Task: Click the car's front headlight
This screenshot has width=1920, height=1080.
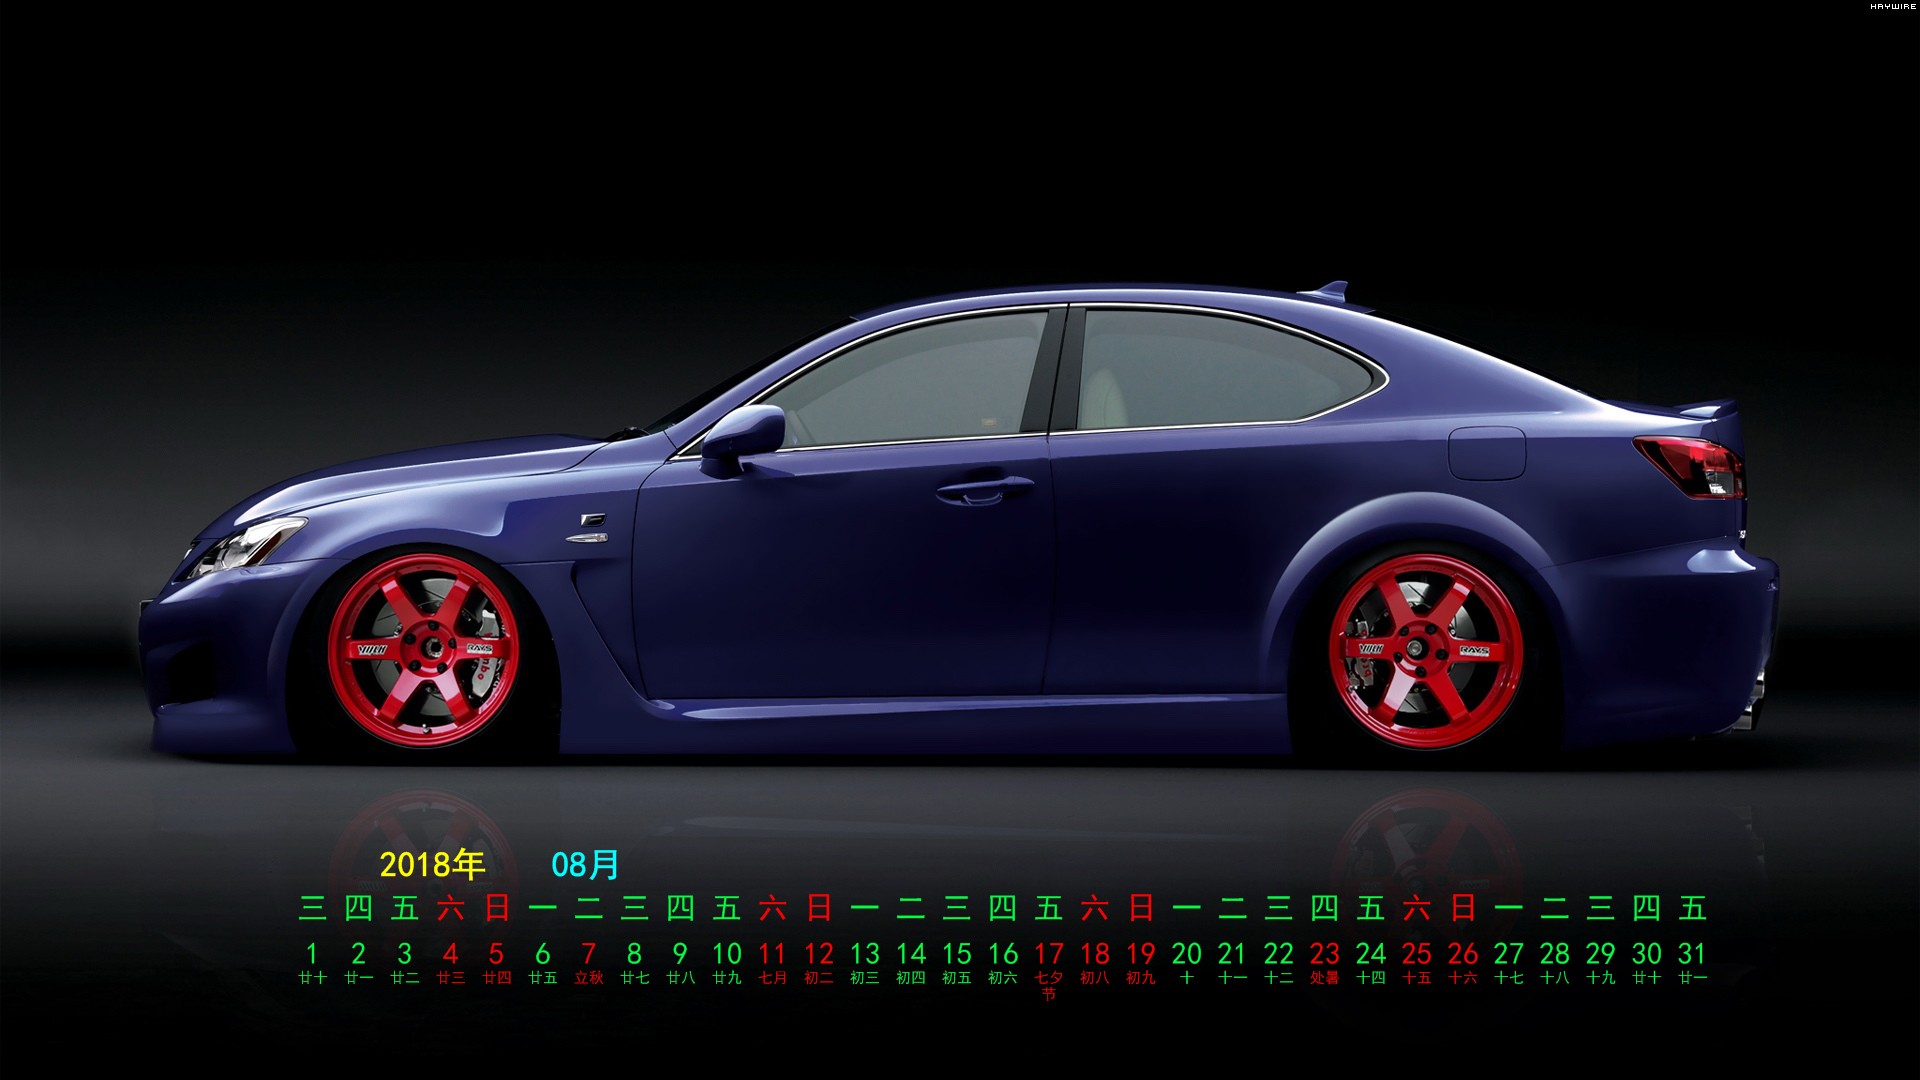Action: [x=245, y=547]
